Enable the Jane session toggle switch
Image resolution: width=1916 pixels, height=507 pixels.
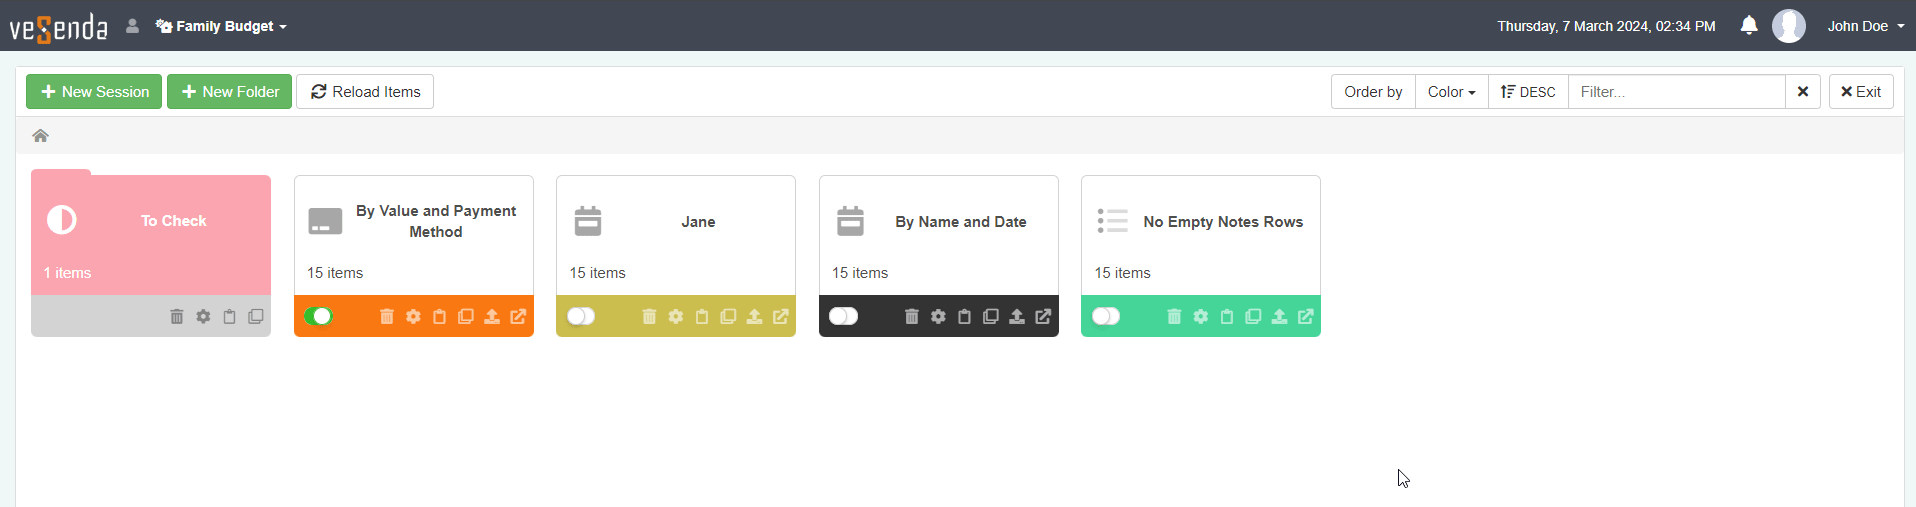[581, 317]
